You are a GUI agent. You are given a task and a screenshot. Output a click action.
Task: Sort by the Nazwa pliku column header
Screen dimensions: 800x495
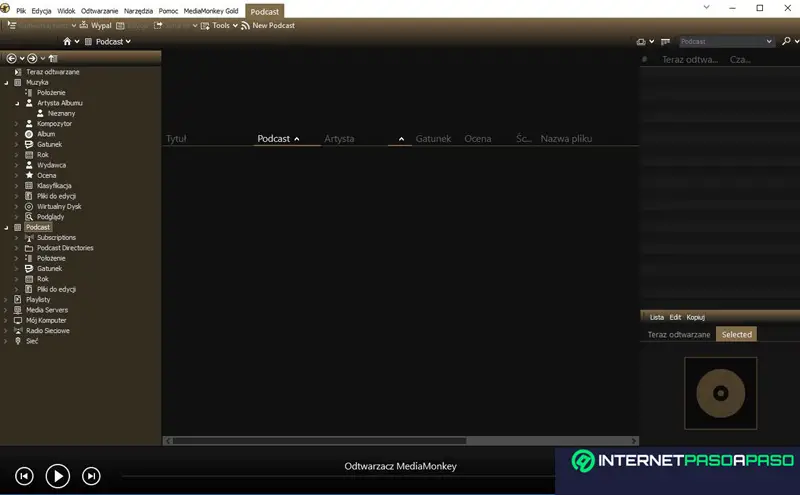[566, 138]
